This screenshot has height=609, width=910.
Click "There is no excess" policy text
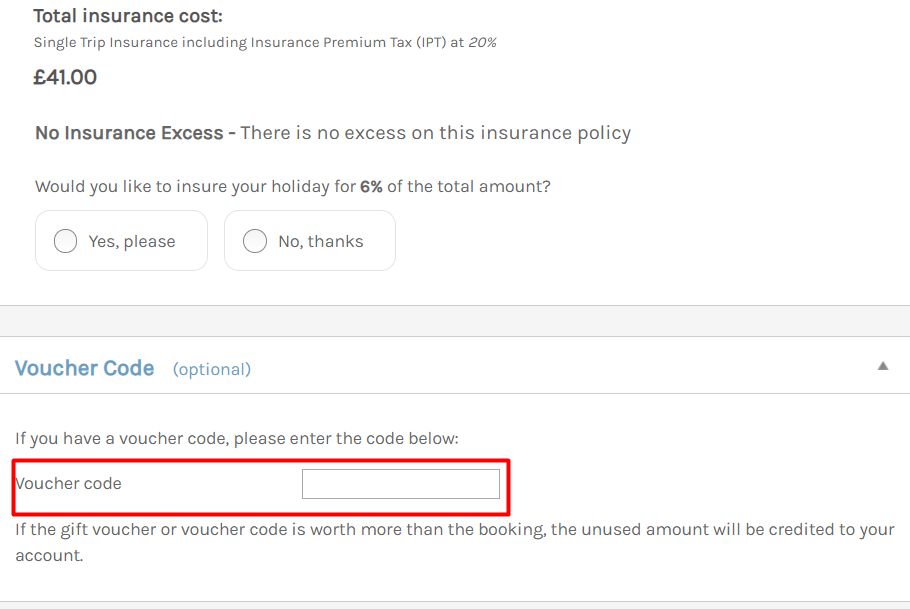(x=436, y=133)
